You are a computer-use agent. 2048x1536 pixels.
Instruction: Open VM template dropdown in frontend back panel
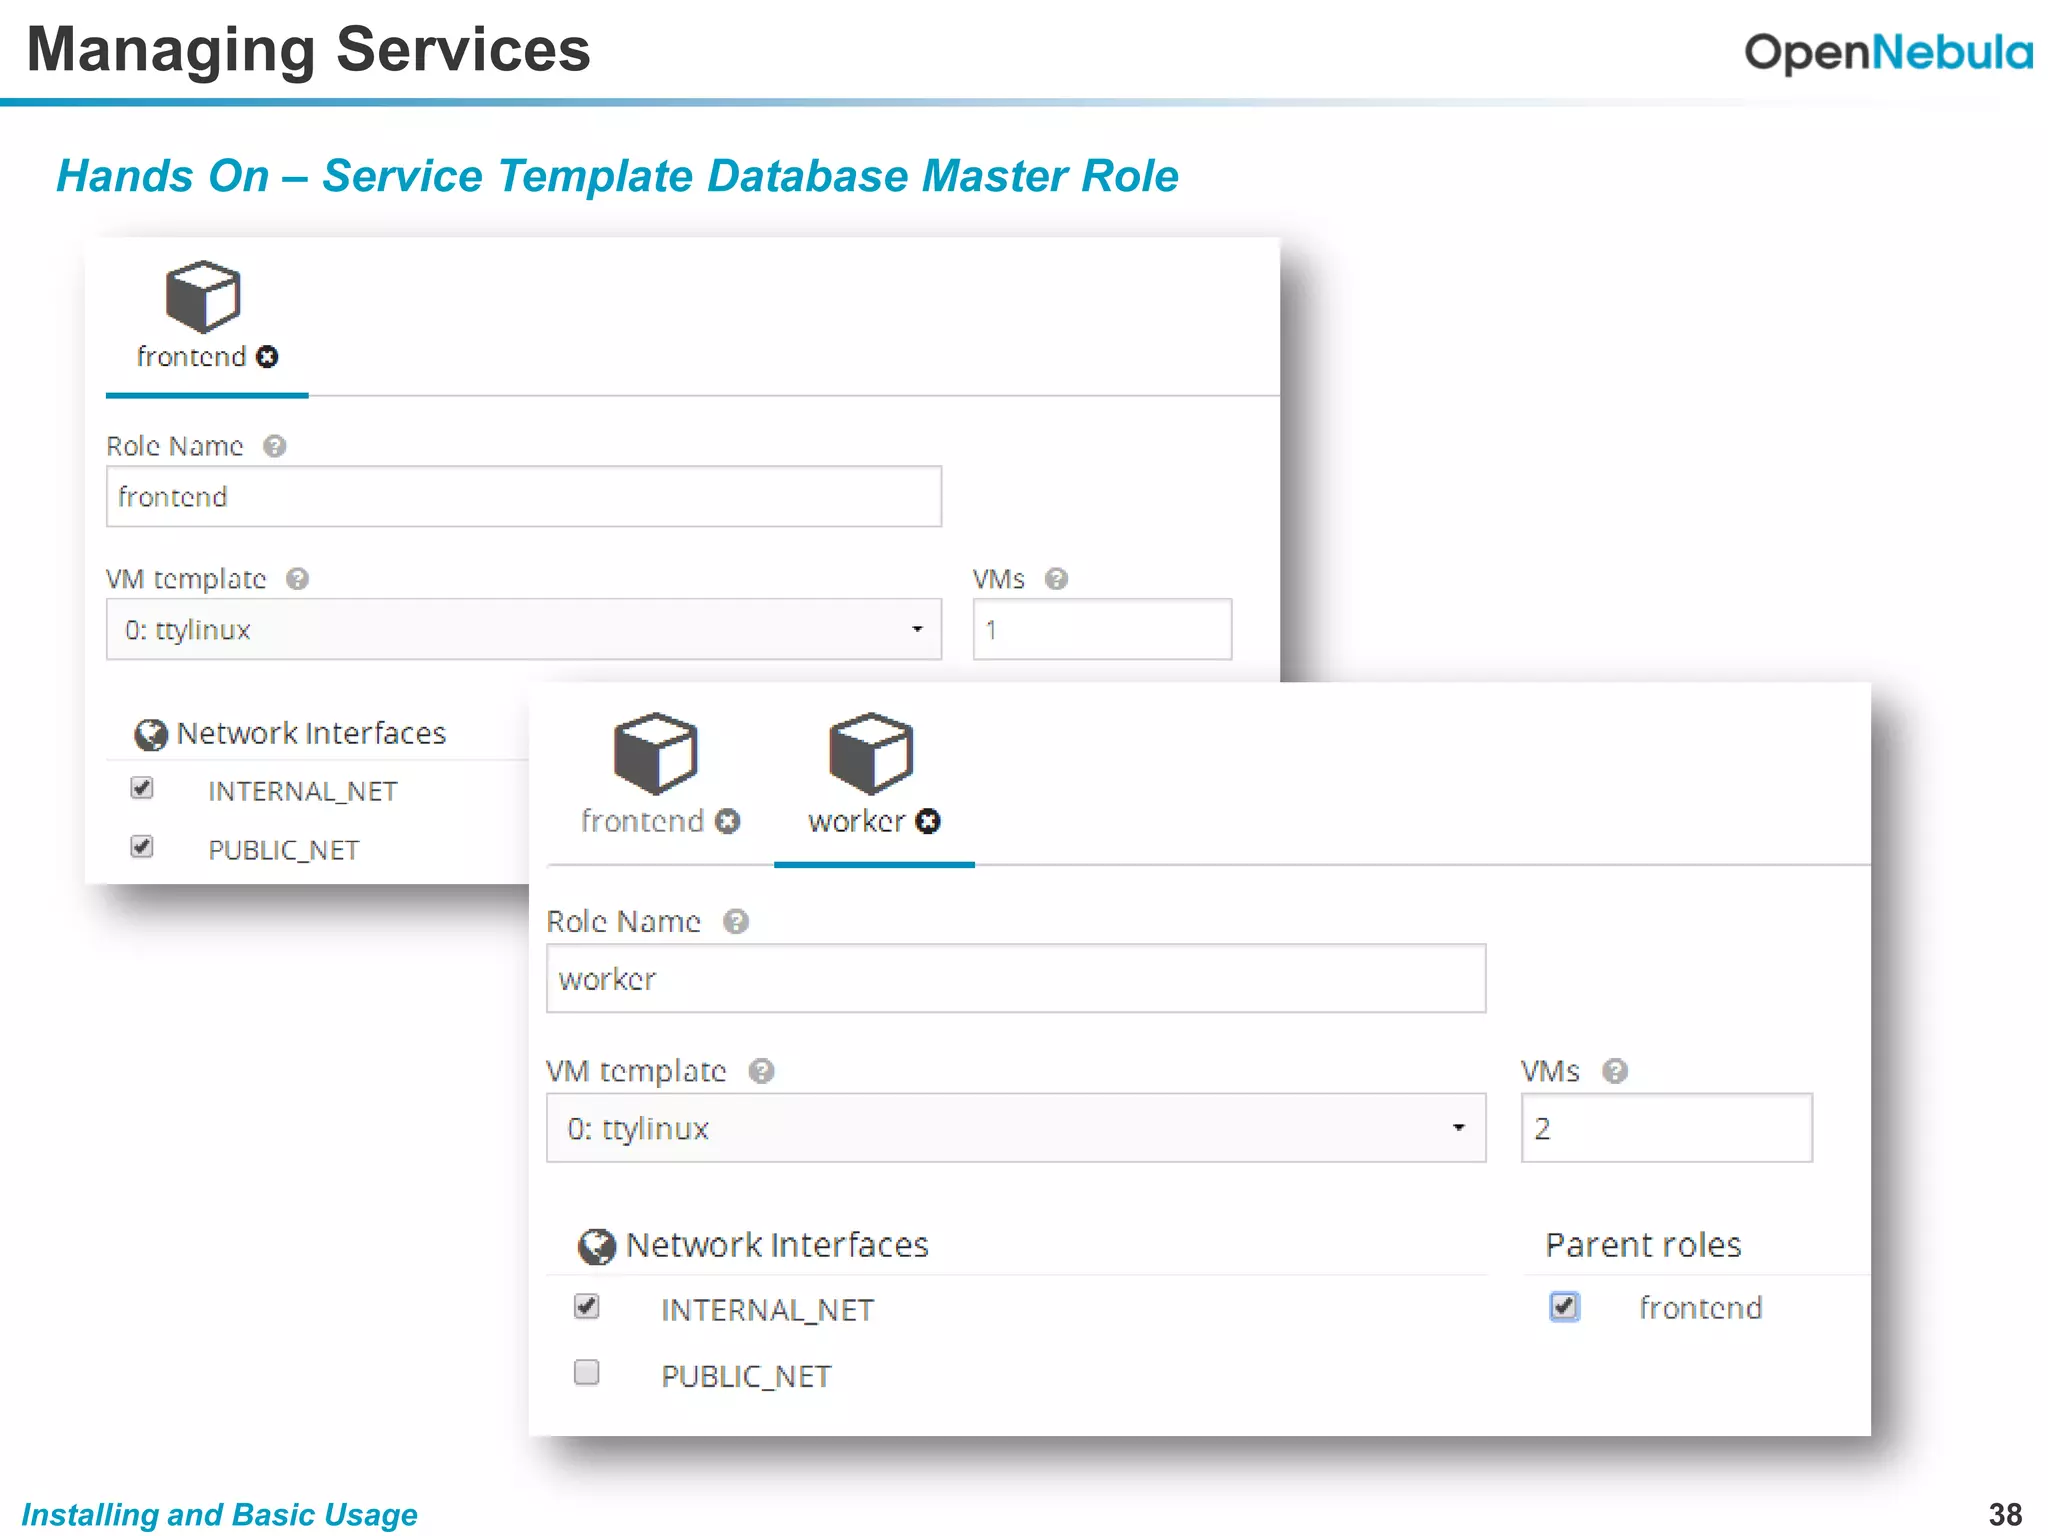(x=524, y=629)
